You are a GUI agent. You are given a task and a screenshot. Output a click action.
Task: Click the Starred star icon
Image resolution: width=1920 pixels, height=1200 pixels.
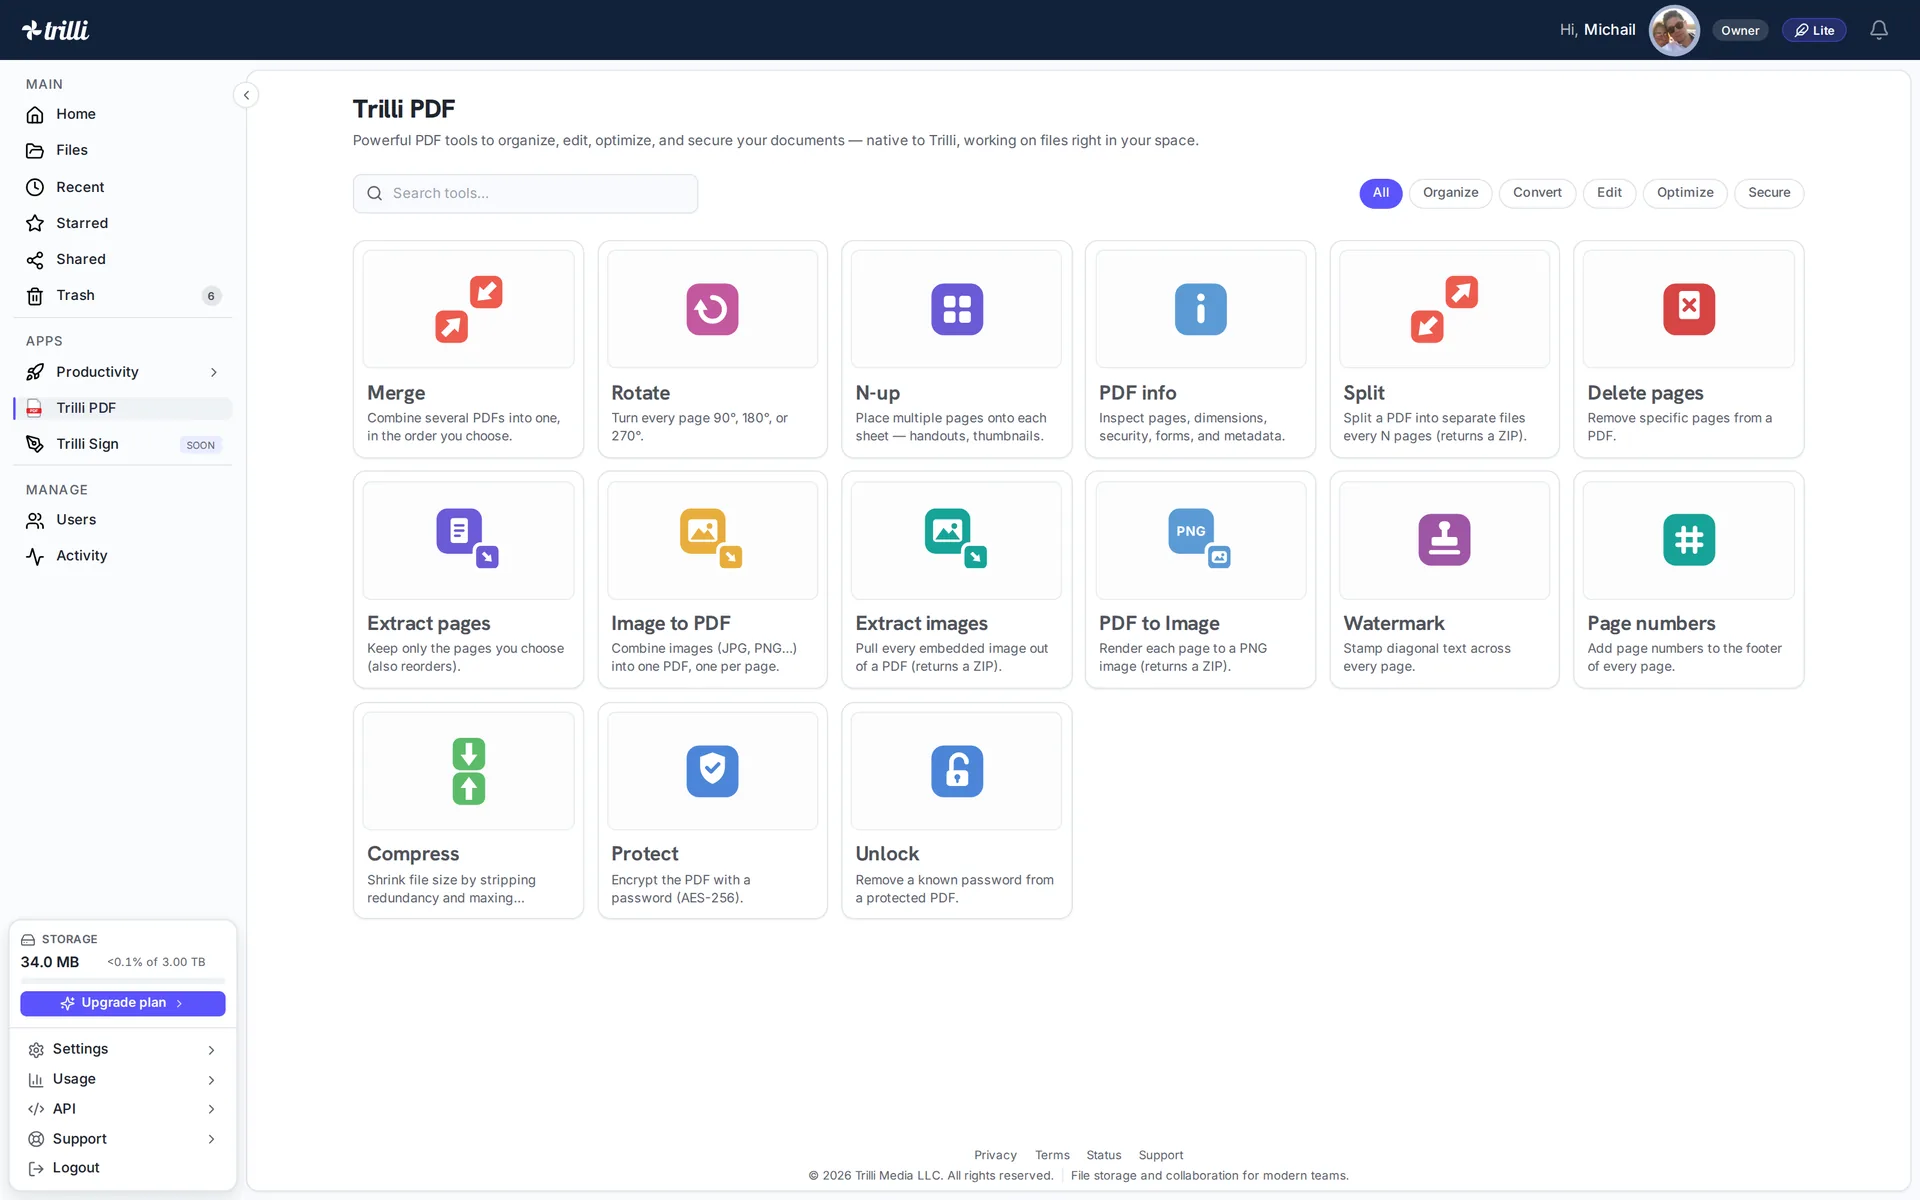pyautogui.click(x=35, y=223)
